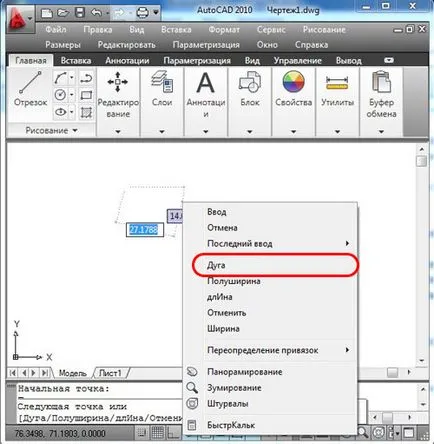Toggle clean screen icon in status bar

click(x=409, y=433)
